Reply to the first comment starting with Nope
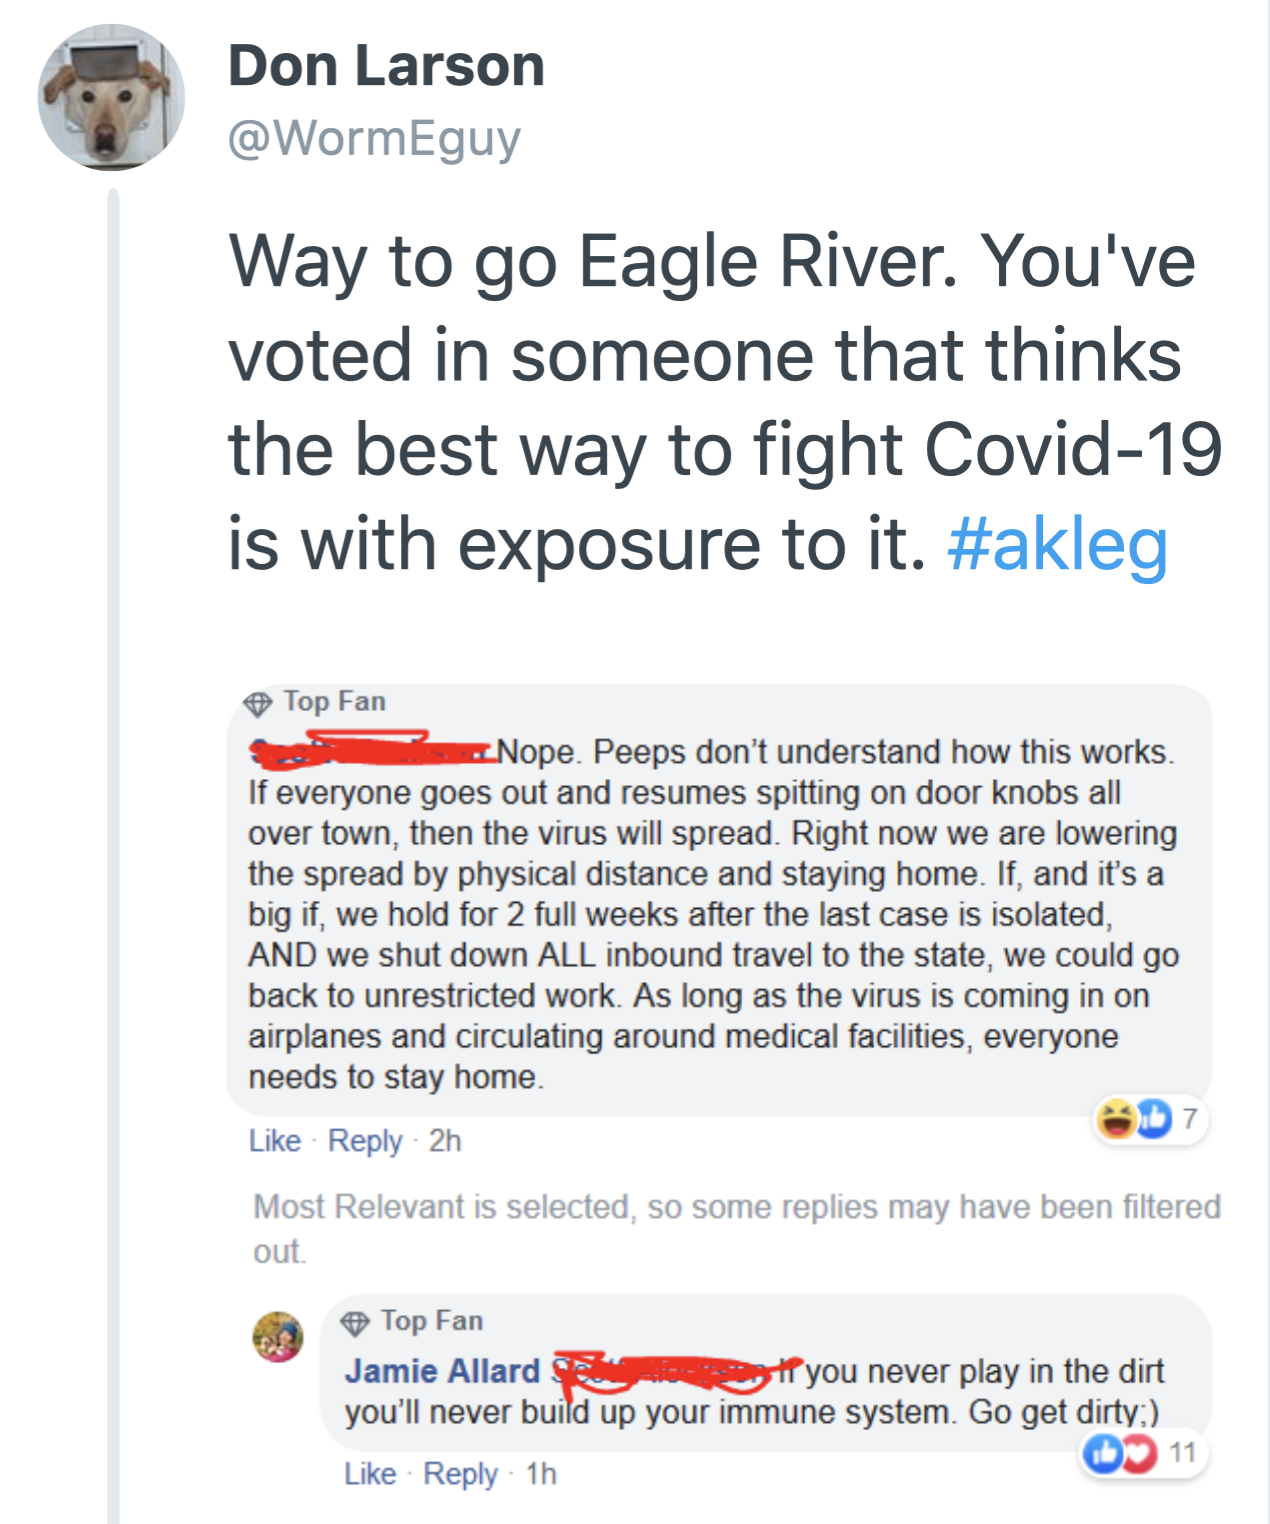Screen dimensions: 1270x1524 pos(365,1141)
